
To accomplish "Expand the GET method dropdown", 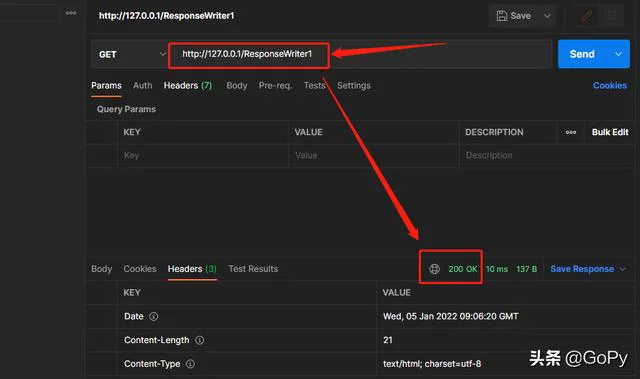I will click(x=162, y=54).
